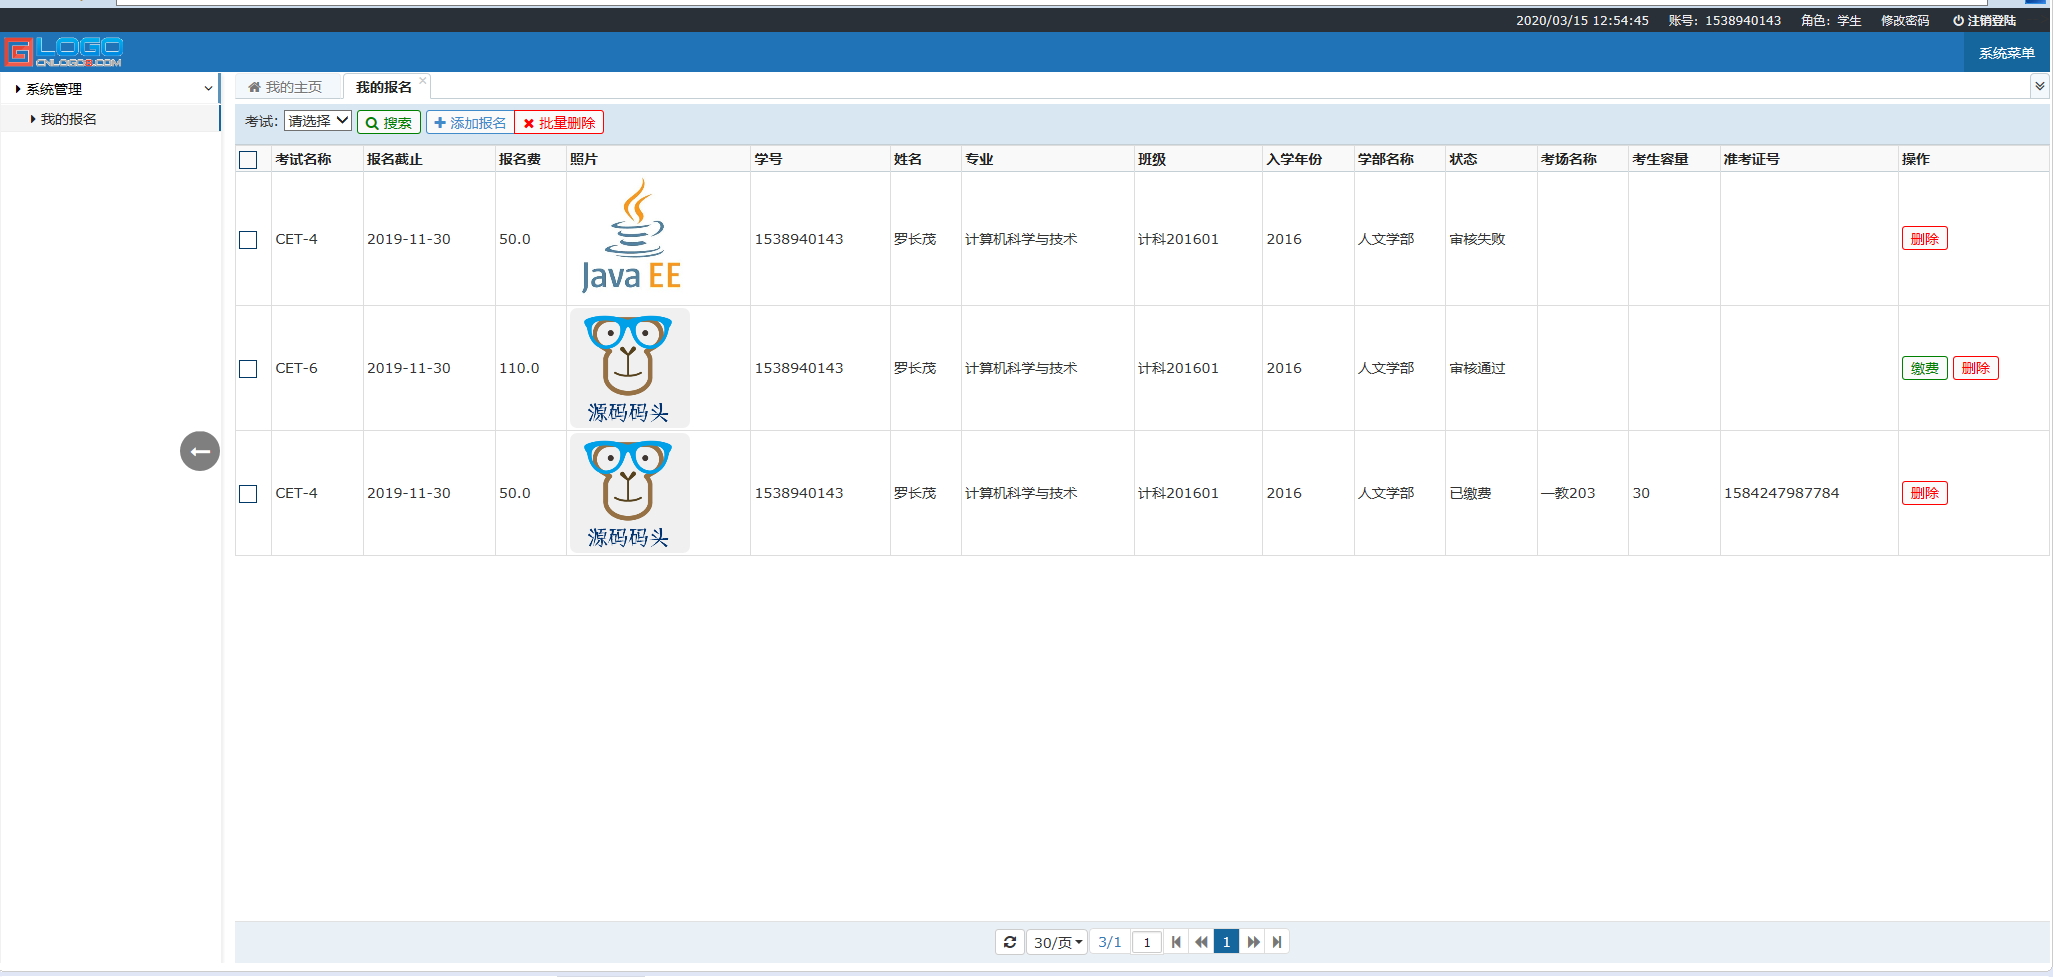Collapse the sidebar with the circular arrow button
Screen dimensions: 2053x977
[x=199, y=451]
